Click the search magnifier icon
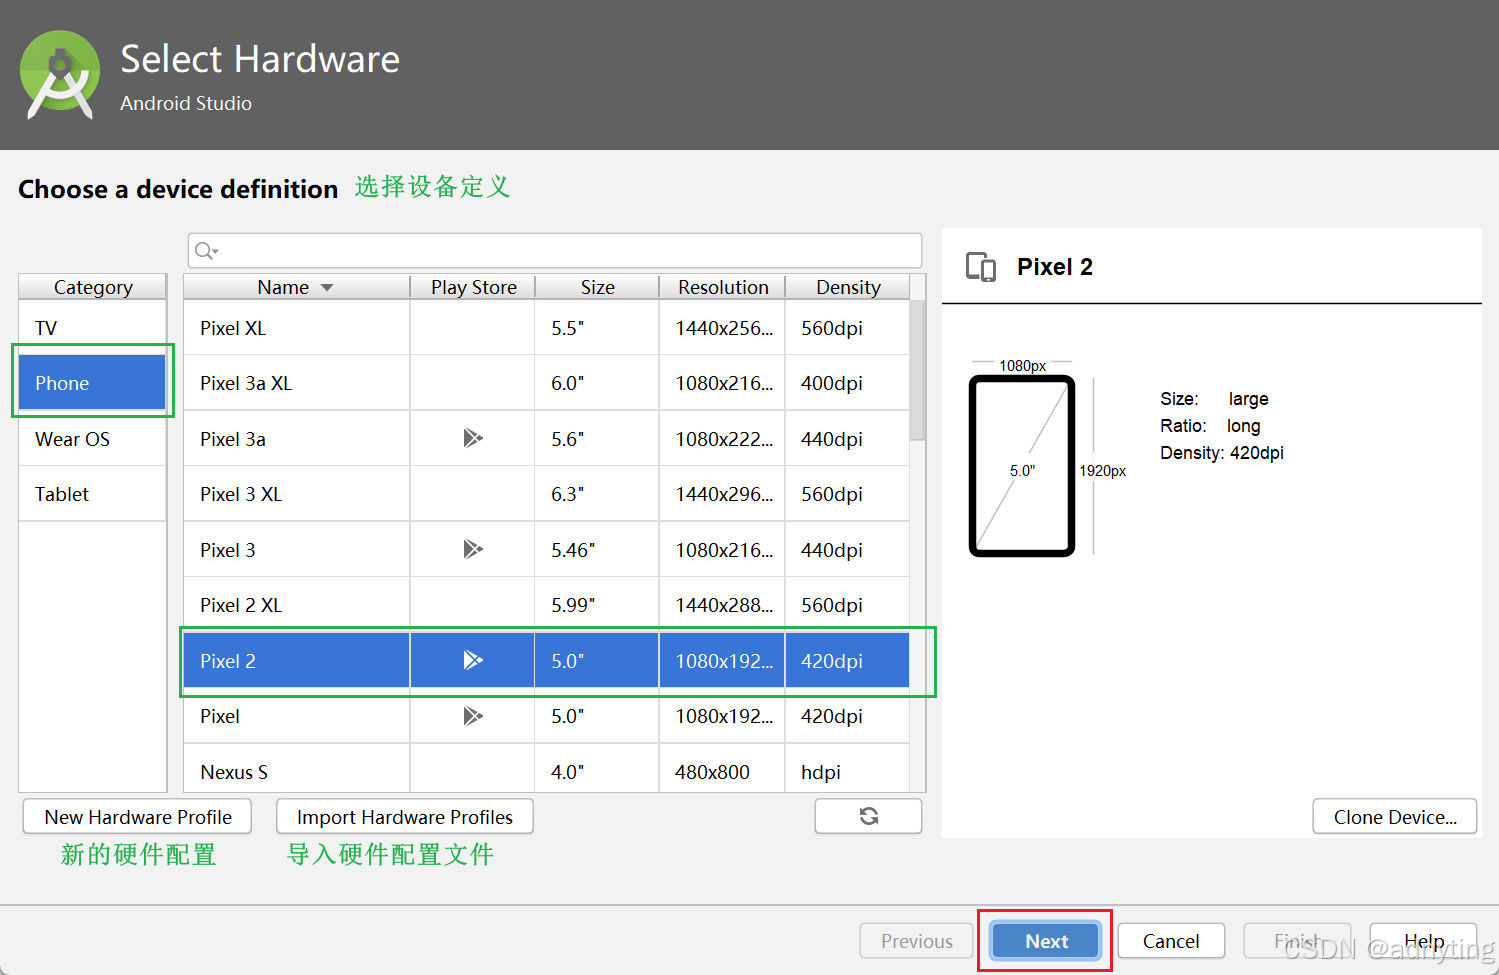The image size is (1499, 975). (205, 250)
